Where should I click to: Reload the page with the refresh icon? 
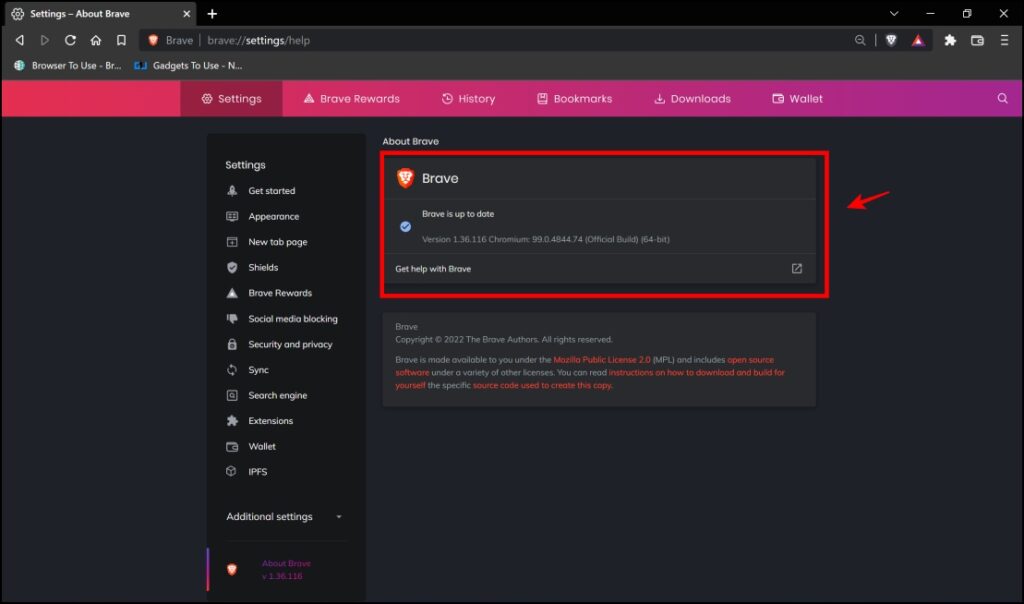[70, 40]
